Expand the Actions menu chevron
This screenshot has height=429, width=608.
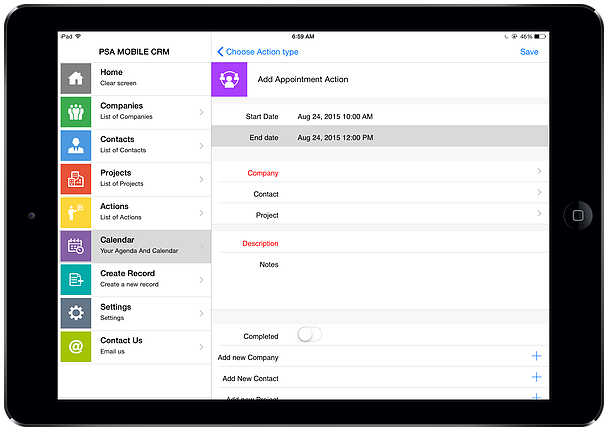pos(201,213)
